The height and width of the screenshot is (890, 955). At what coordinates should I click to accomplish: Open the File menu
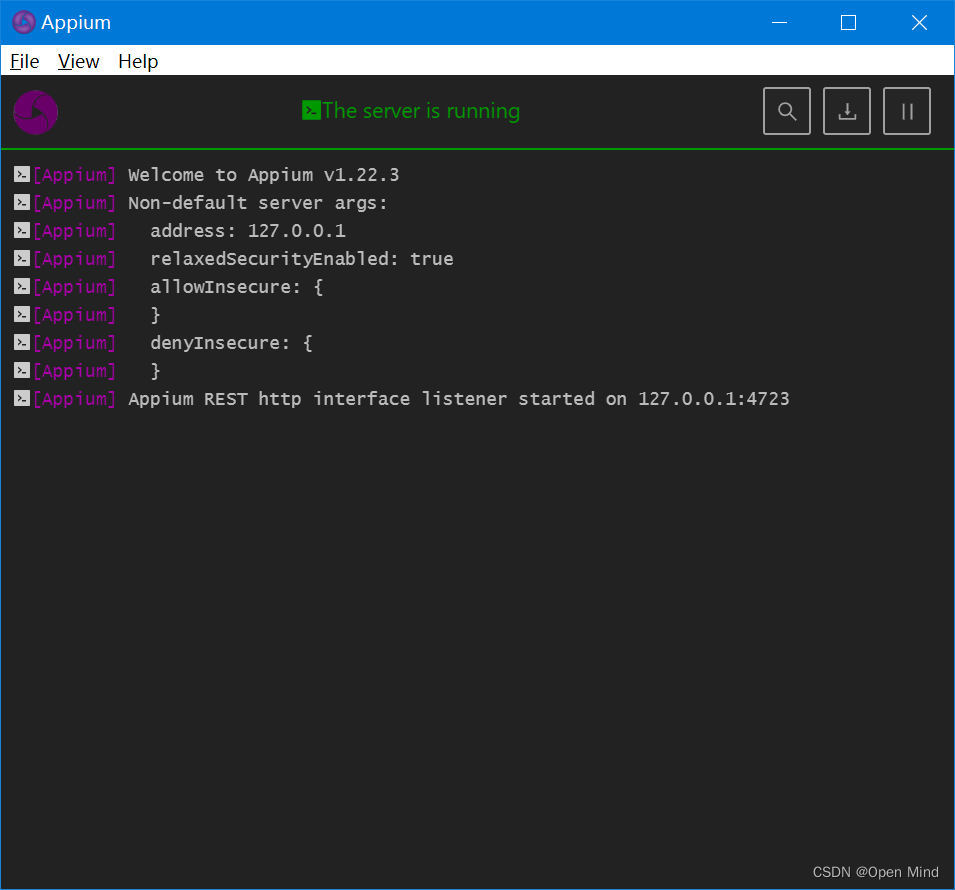[24, 62]
